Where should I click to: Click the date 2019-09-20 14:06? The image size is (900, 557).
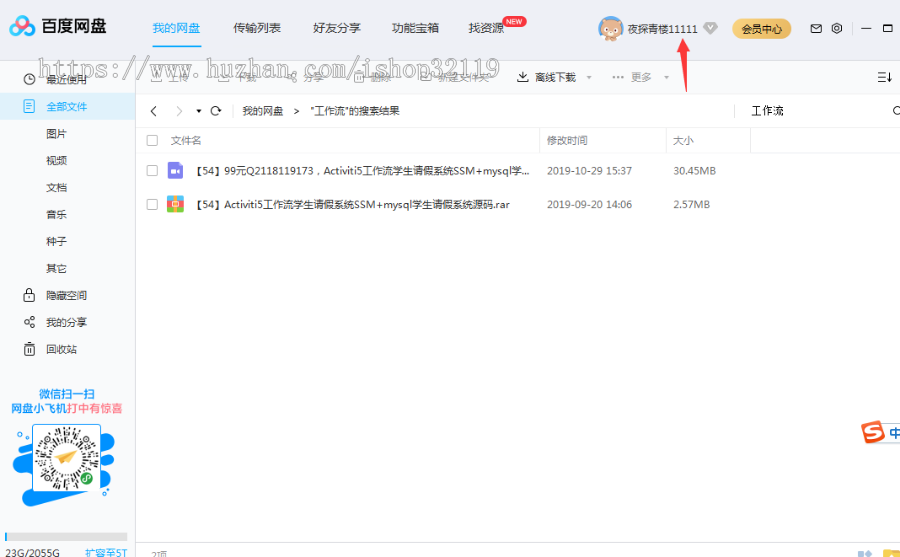click(x=589, y=204)
